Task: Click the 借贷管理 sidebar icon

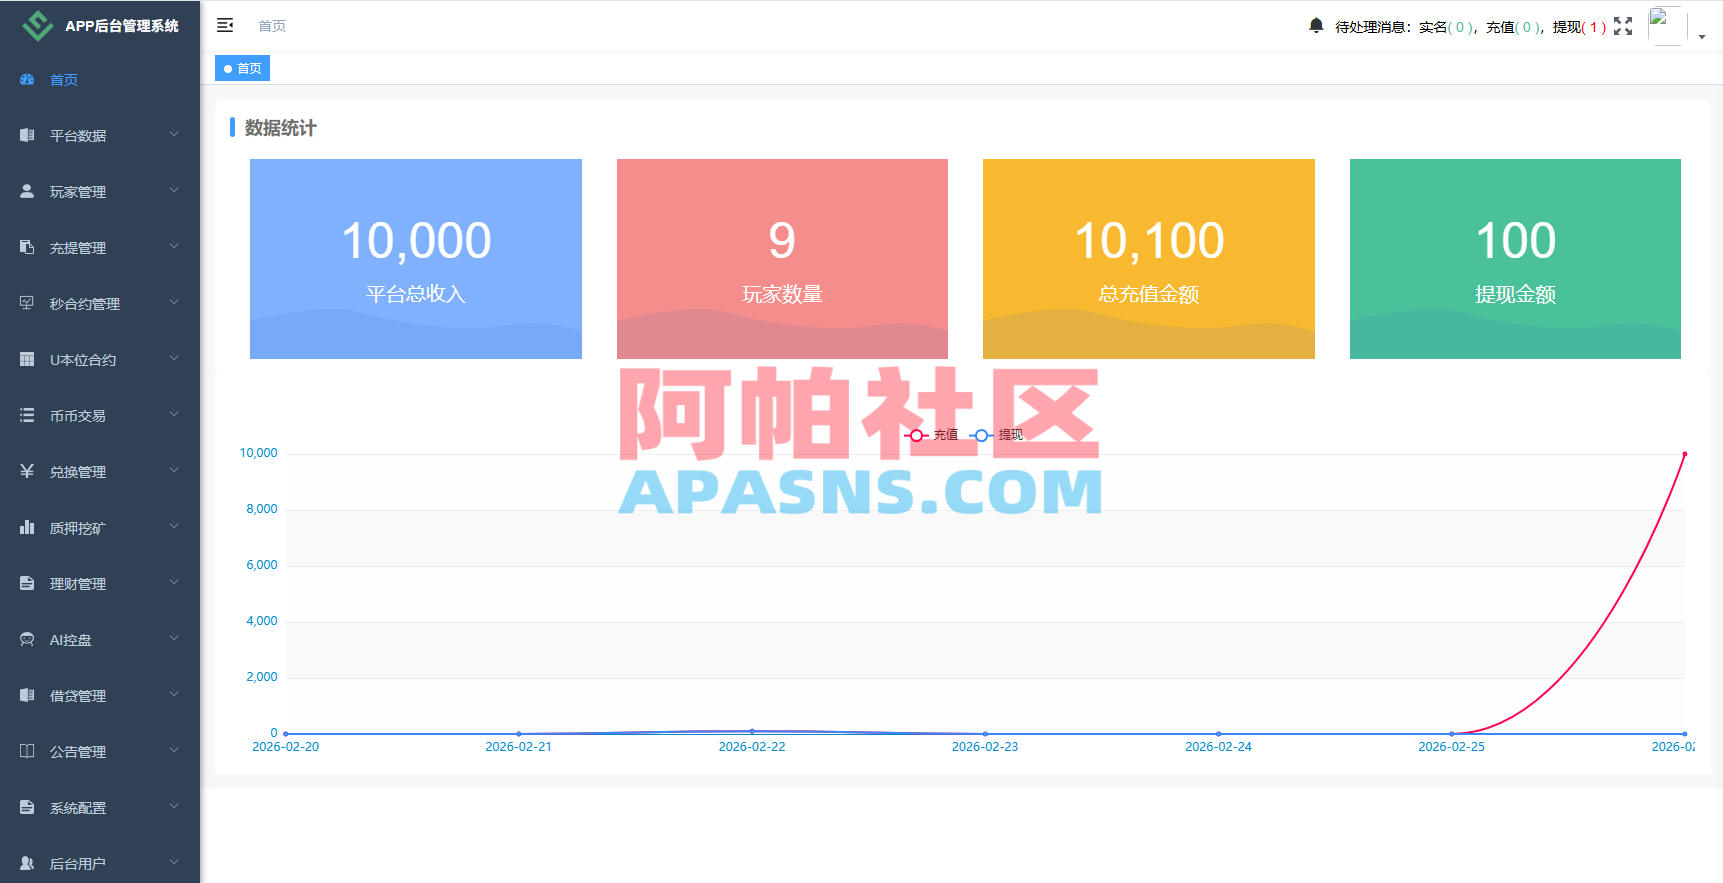Action: click(x=27, y=695)
